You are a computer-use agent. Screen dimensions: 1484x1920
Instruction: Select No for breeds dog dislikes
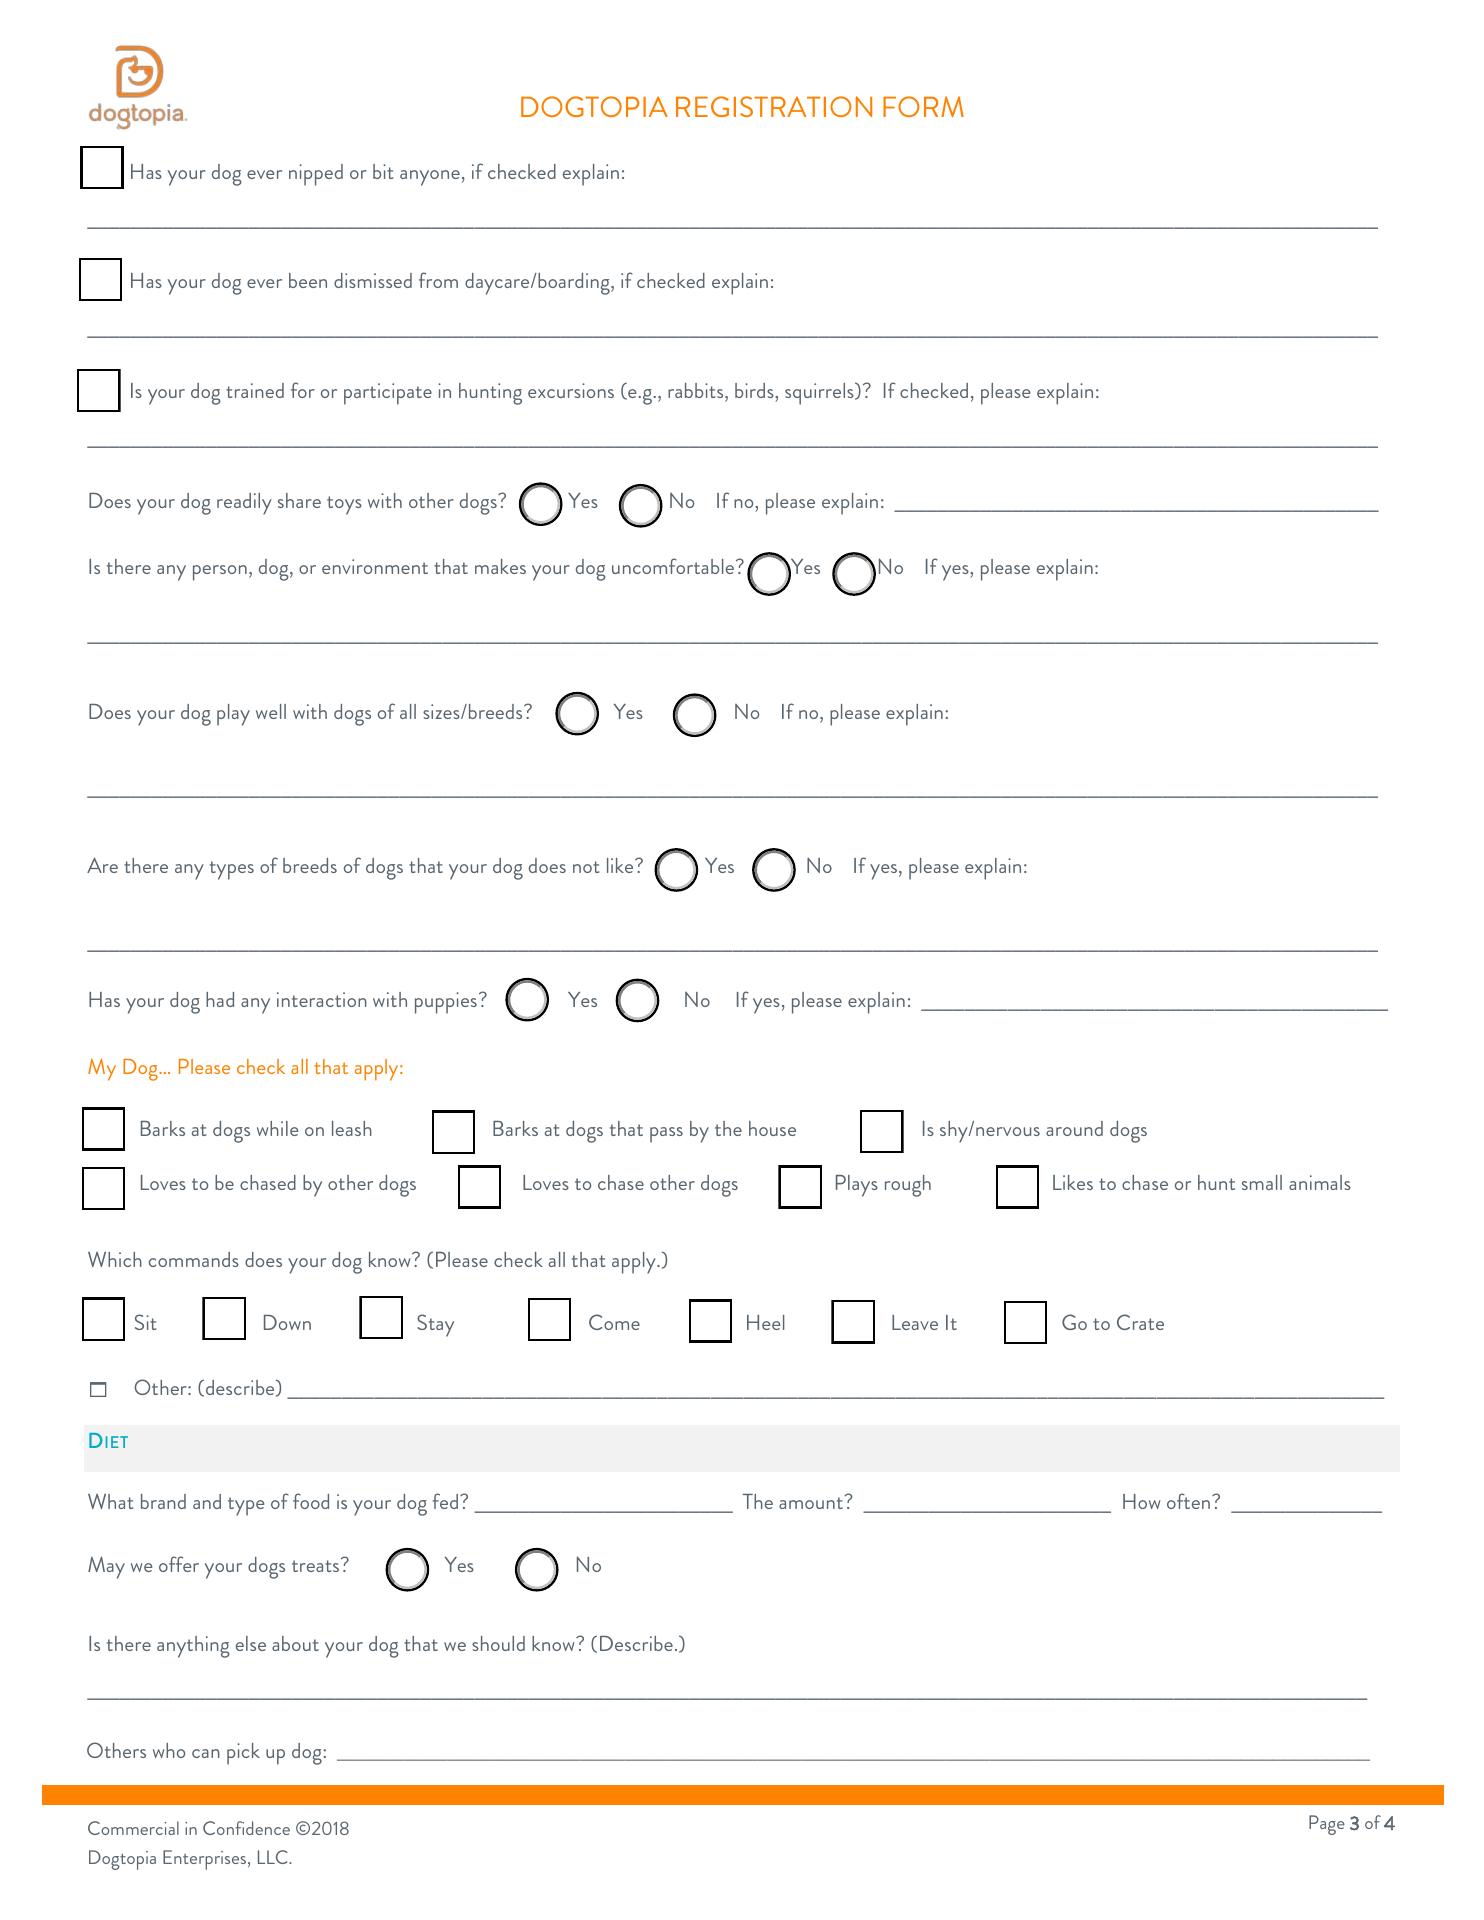774,869
